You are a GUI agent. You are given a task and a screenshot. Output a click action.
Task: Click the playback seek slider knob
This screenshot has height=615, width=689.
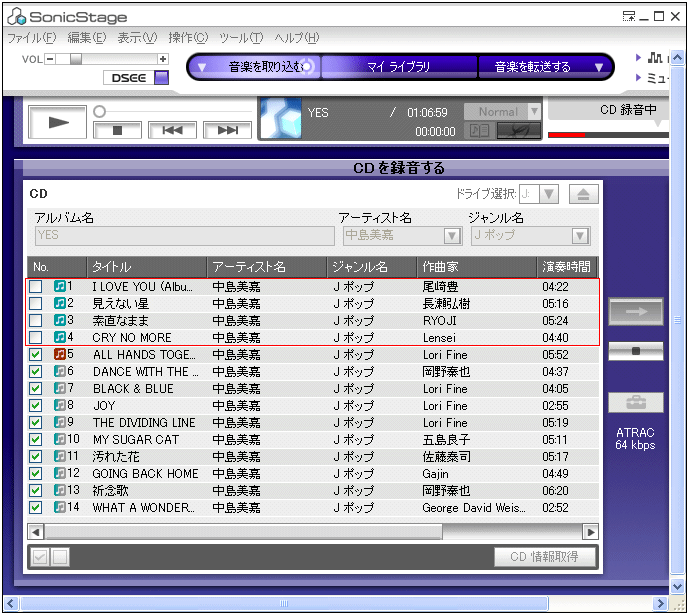coord(100,112)
